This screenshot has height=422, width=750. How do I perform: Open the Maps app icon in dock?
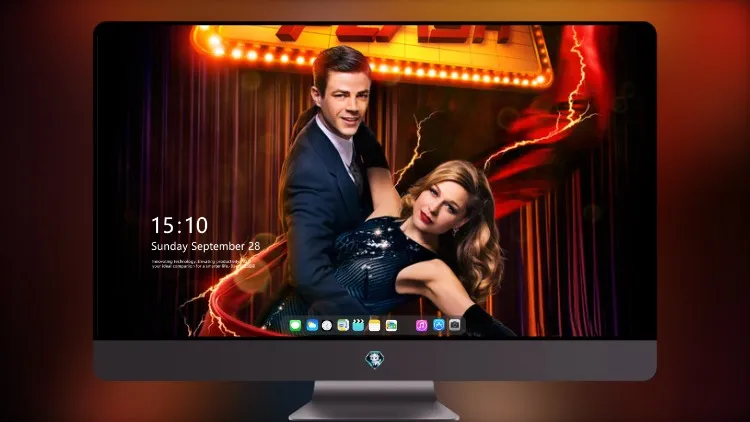click(x=343, y=325)
